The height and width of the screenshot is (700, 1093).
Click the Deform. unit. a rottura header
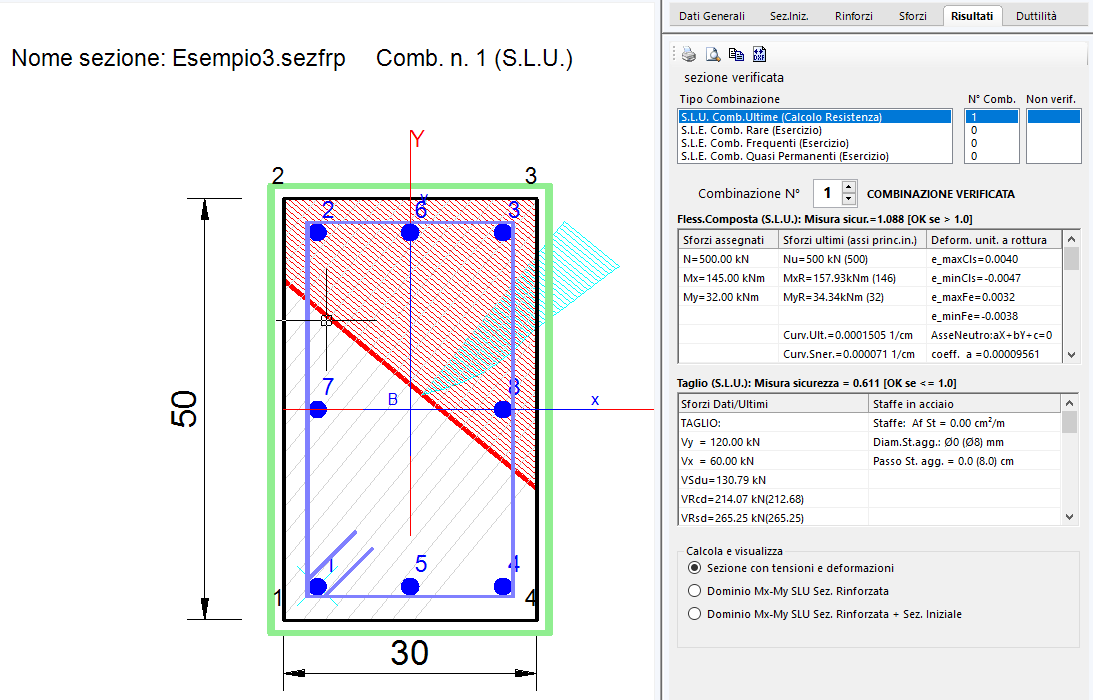click(x=993, y=240)
